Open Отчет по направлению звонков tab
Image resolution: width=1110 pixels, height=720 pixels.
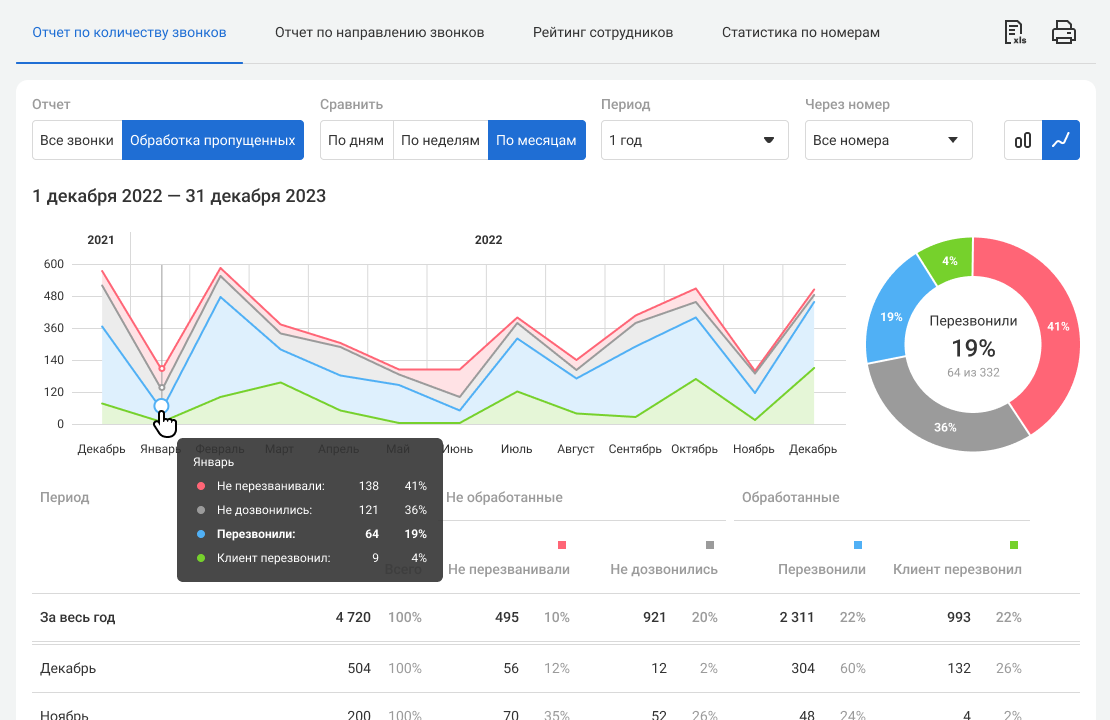pyautogui.click(x=379, y=33)
